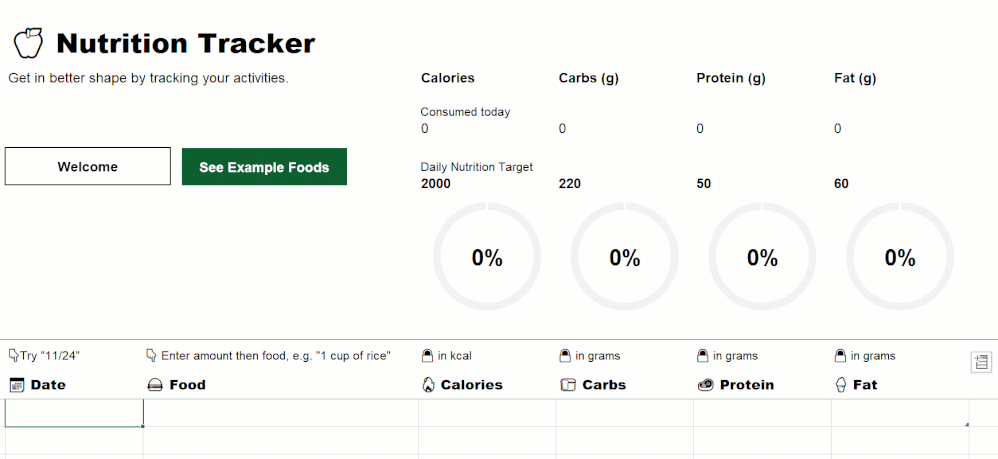
Task: Click the Calories progress ring
Action: pyautogui.click(x=487, y=257)
